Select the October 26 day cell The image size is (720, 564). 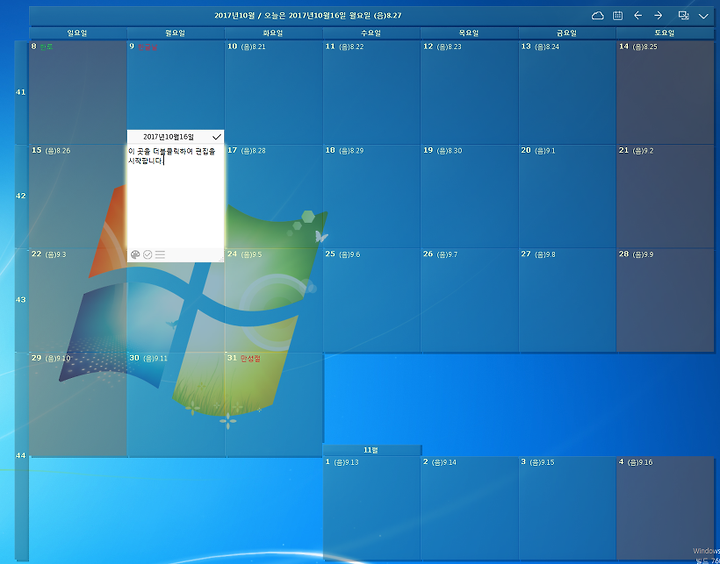pyautogui.click(x=469, y=300)
